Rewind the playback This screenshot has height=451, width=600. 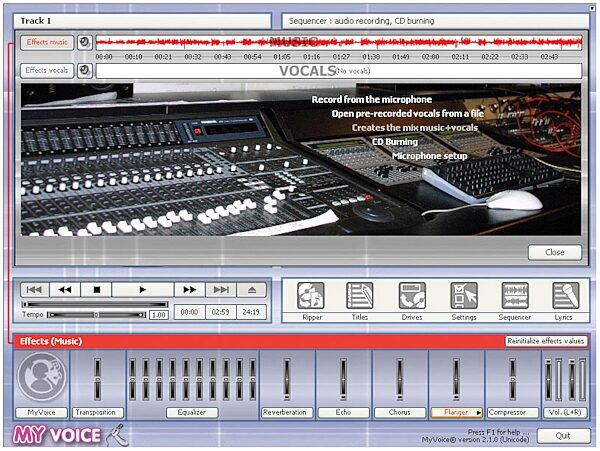pos(65,290)
